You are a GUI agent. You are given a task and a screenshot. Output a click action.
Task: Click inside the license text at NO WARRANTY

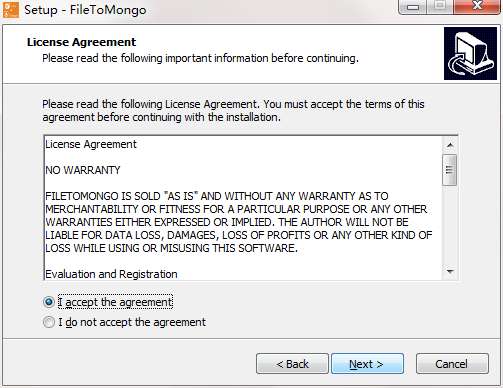[x=83, y=170]
